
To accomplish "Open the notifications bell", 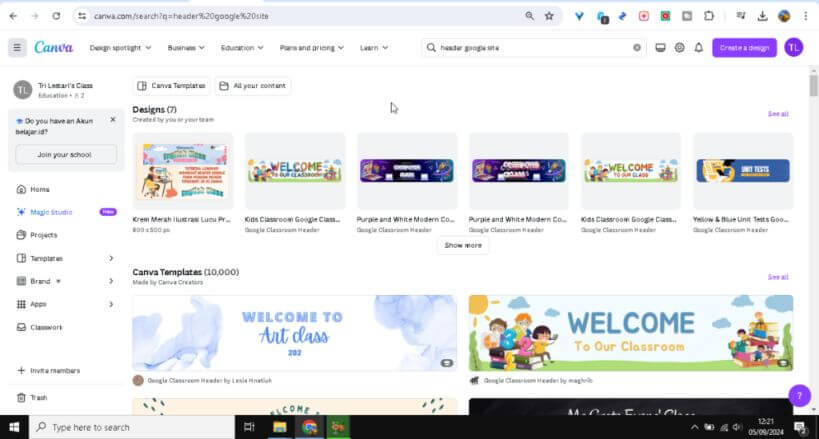I will pyautogui.click(x=699, y=48).
